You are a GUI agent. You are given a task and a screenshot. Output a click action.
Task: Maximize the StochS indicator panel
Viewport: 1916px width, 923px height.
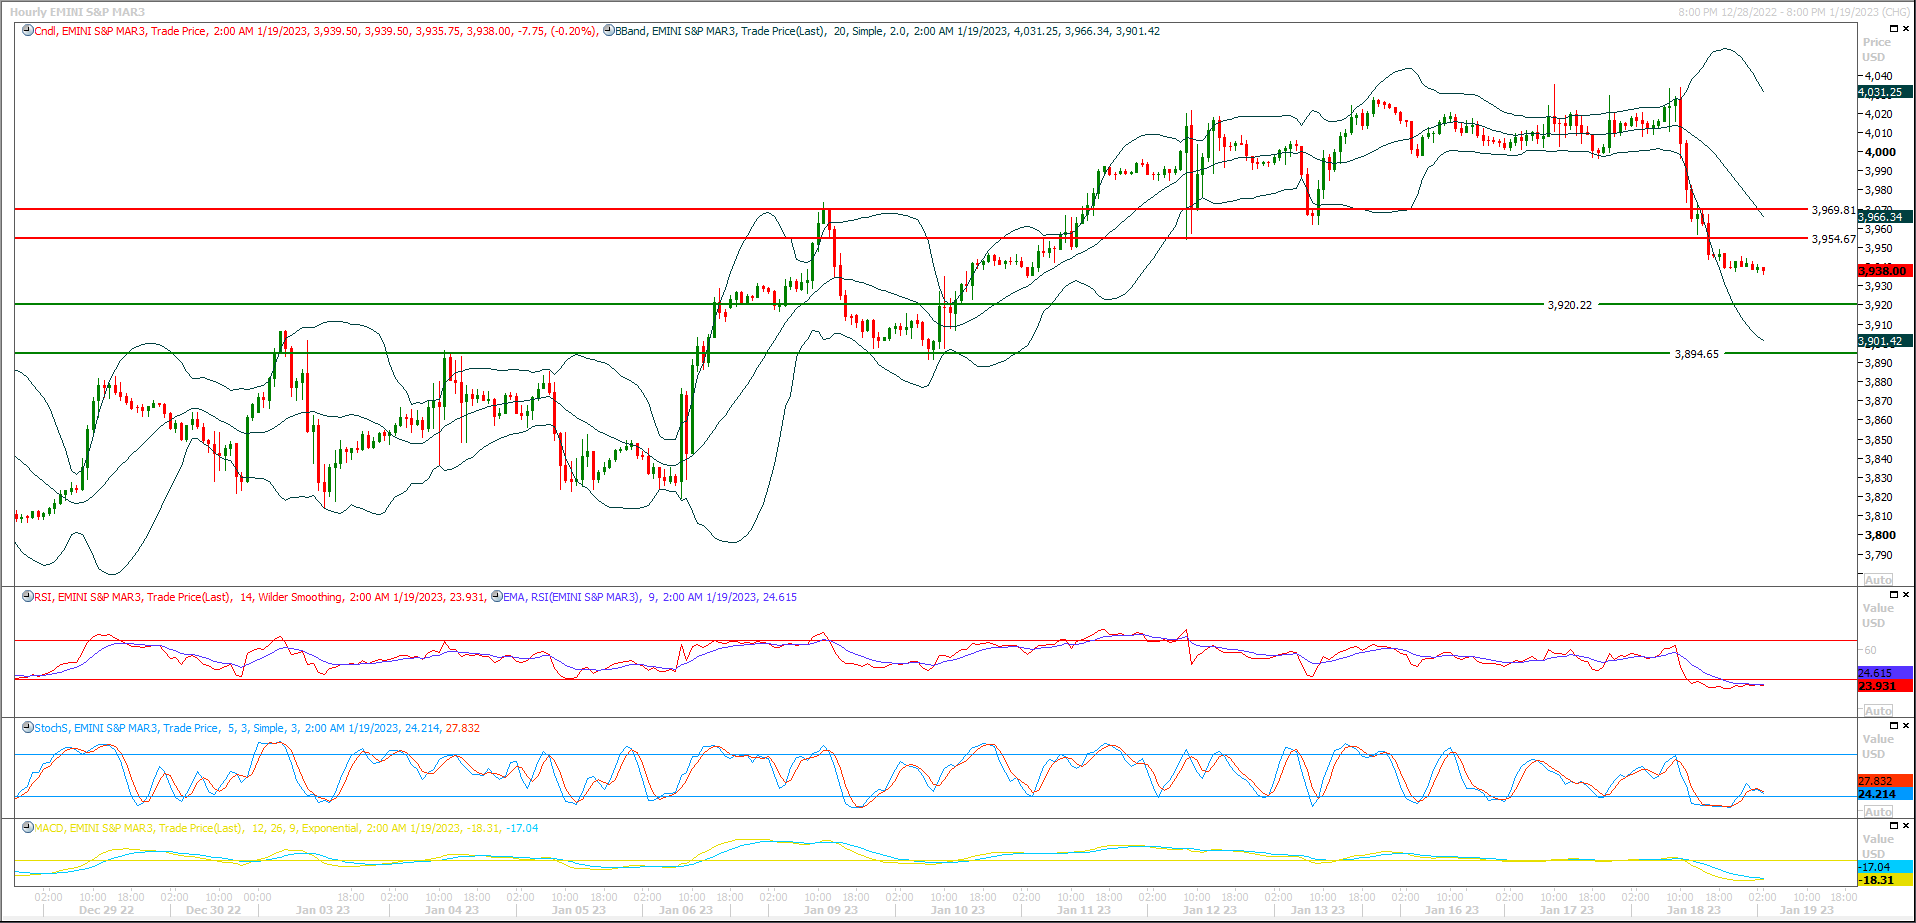[1893, 726]
